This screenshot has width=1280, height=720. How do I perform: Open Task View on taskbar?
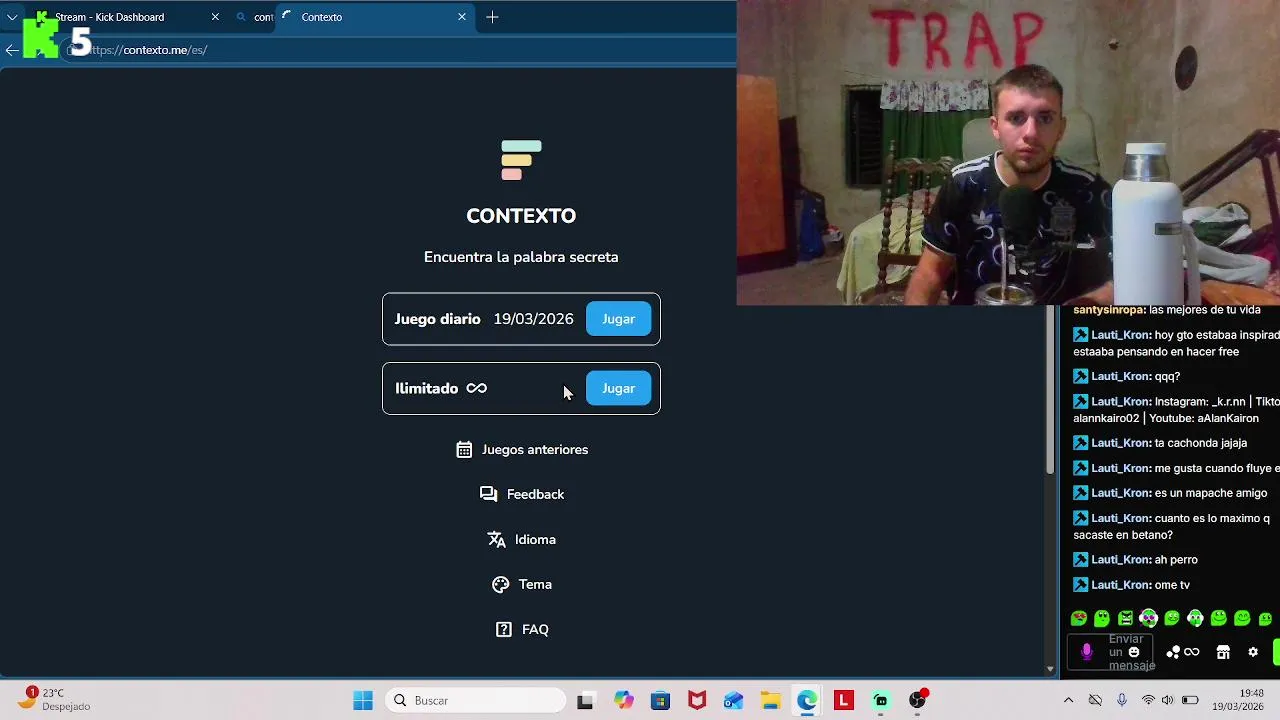tap(585, 701)
